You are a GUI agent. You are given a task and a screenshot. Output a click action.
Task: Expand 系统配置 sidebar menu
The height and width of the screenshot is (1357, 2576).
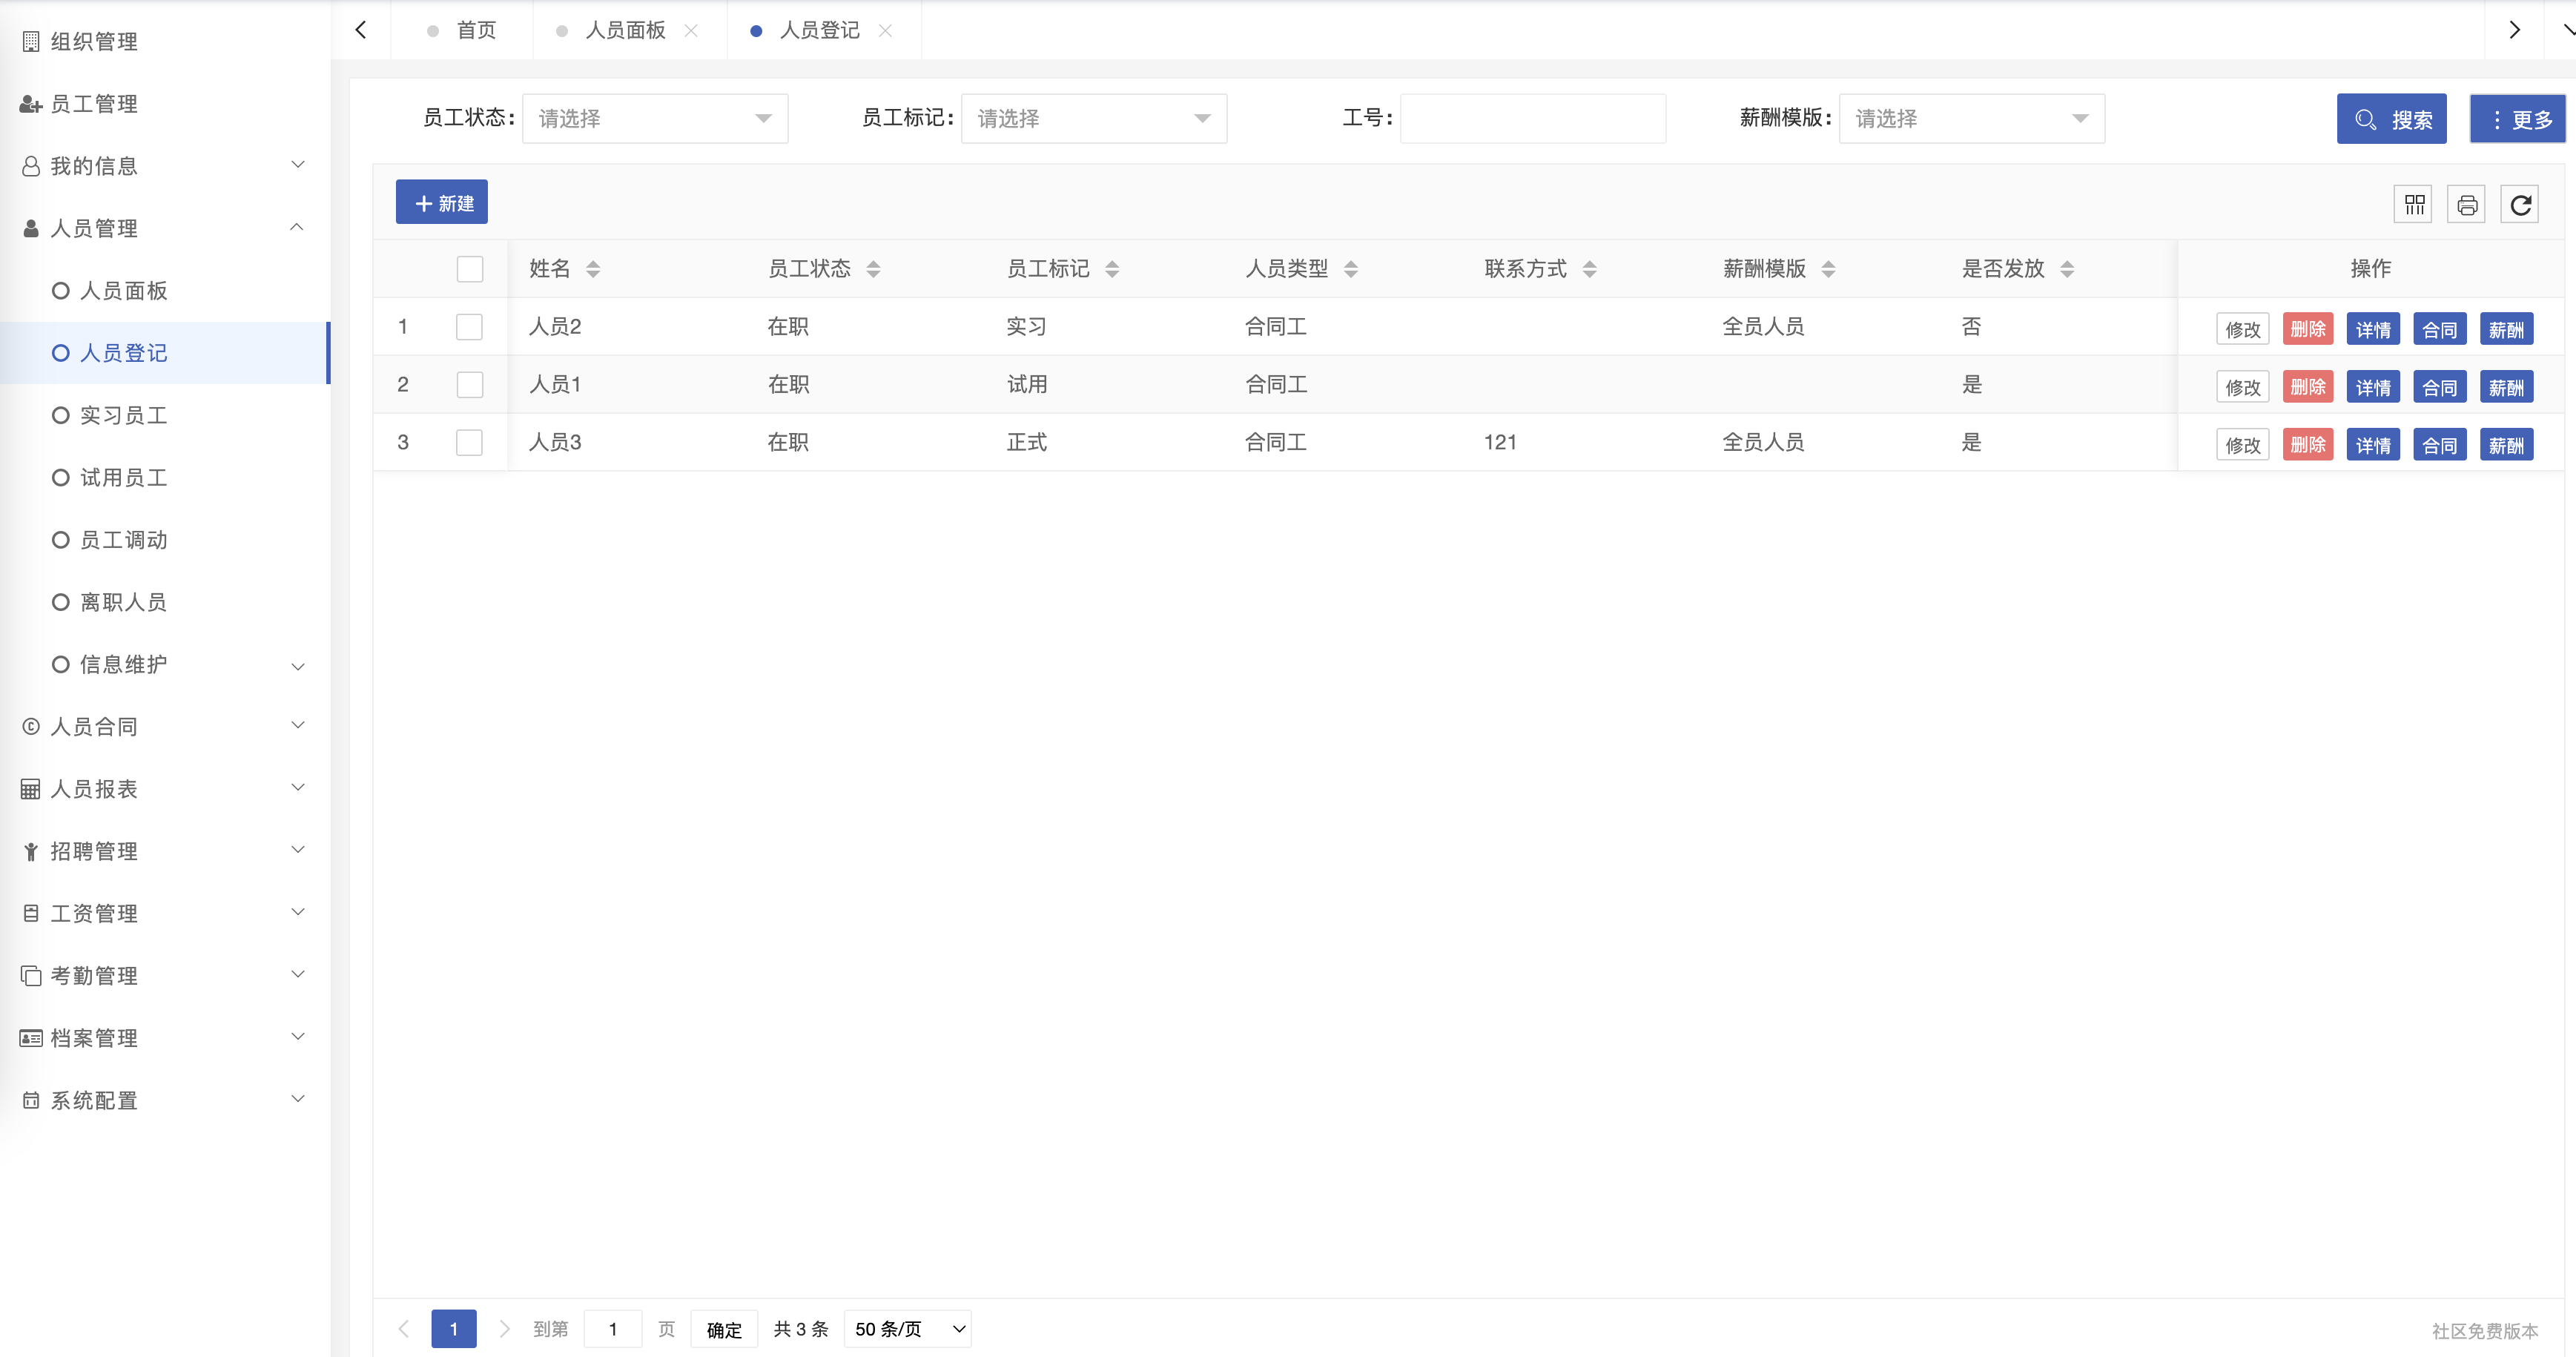pyautogui.click(x=165, y=1100)
